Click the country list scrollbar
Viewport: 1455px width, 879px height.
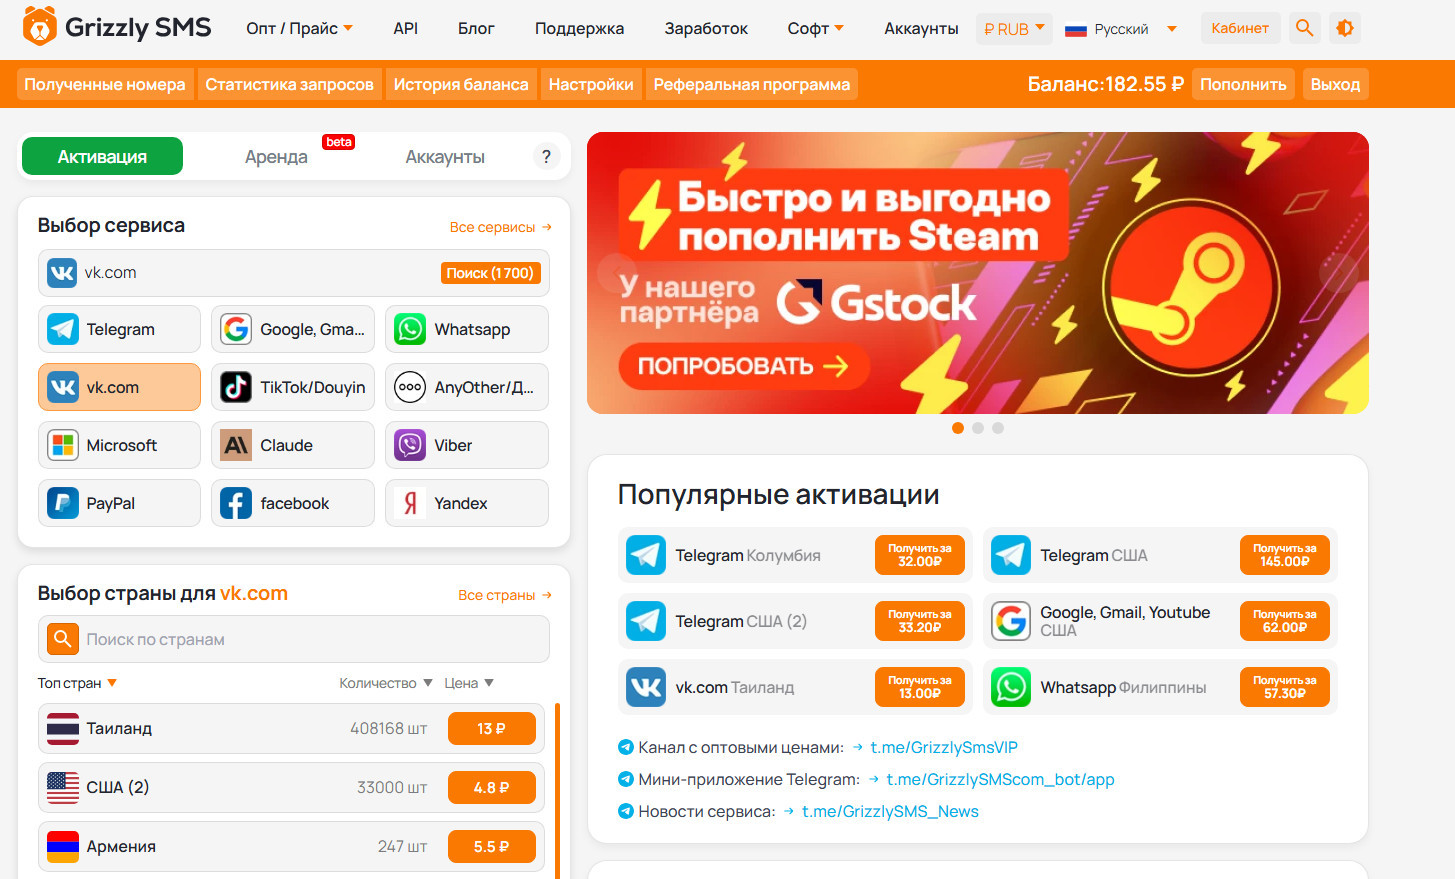[x=557, y=790]
